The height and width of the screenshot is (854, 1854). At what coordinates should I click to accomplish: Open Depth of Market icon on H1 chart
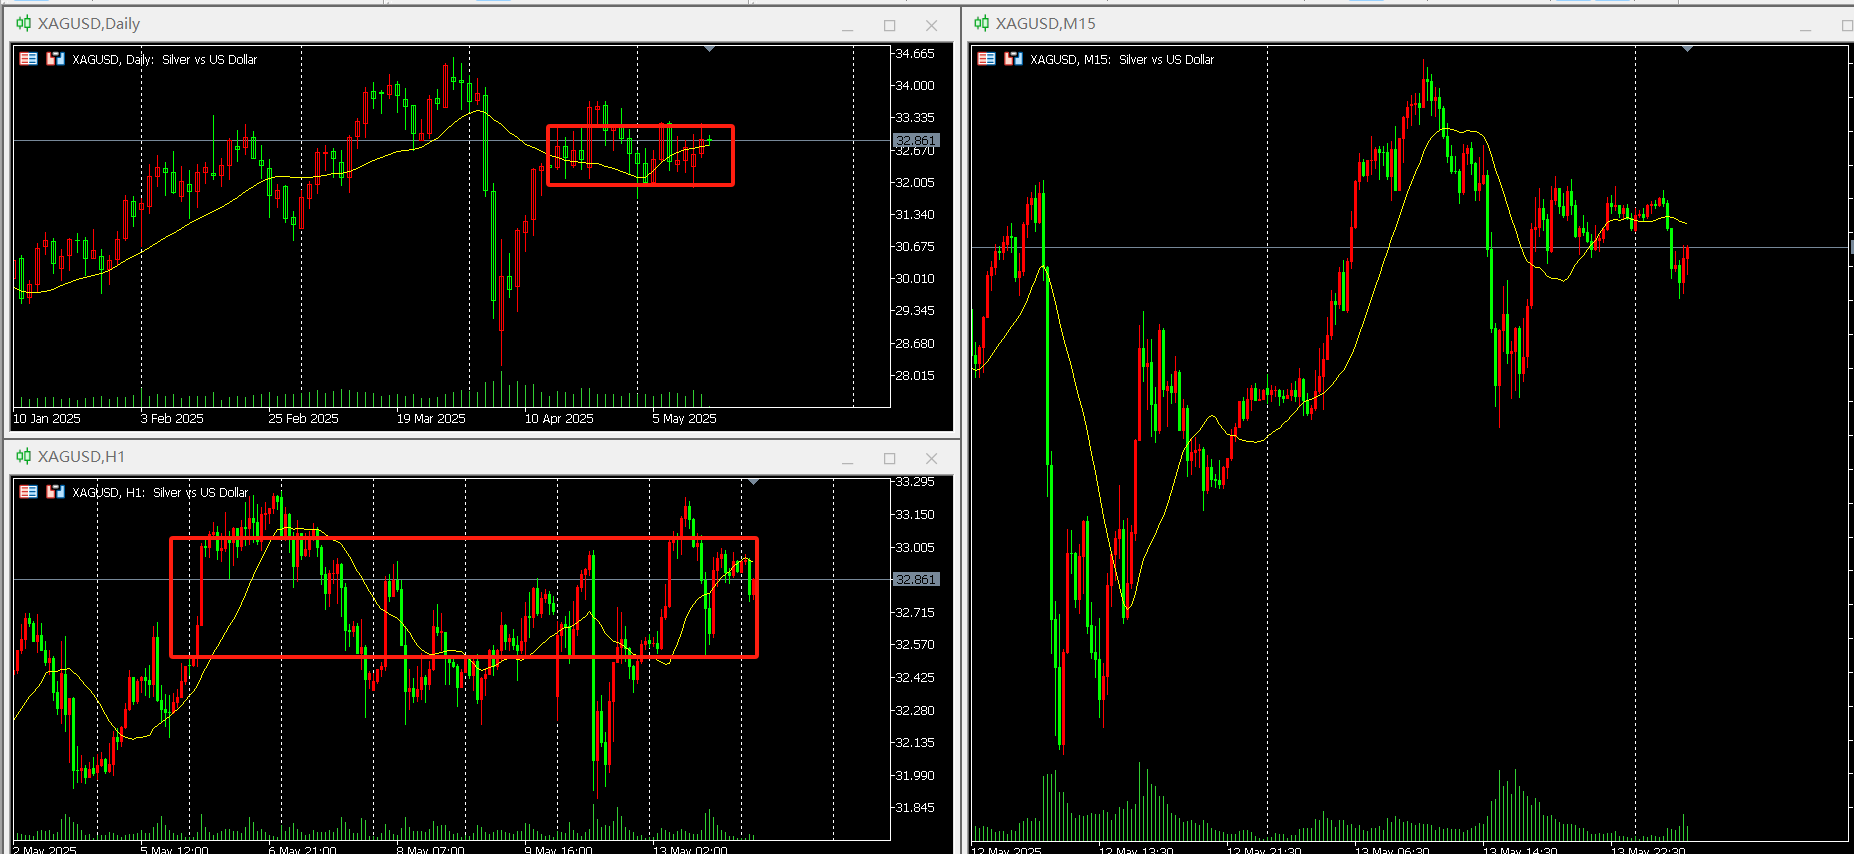(55, 492)
